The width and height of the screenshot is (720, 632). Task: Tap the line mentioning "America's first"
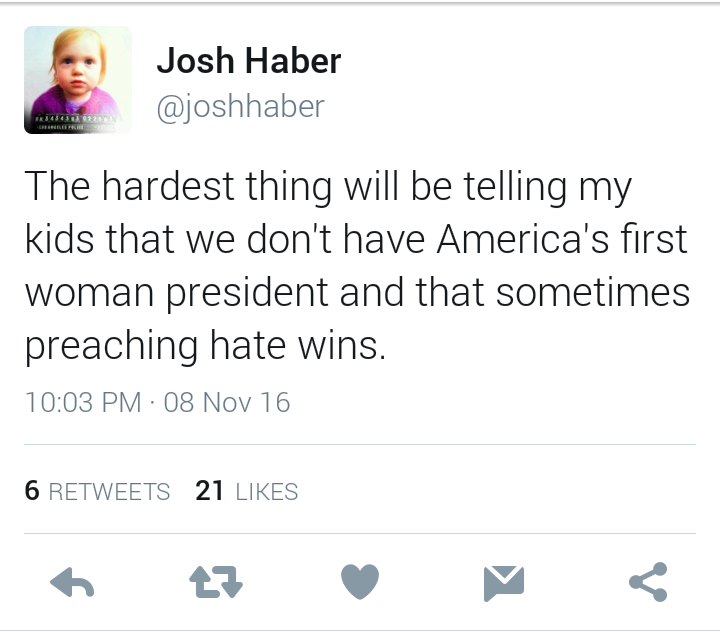tap(356, 240)
